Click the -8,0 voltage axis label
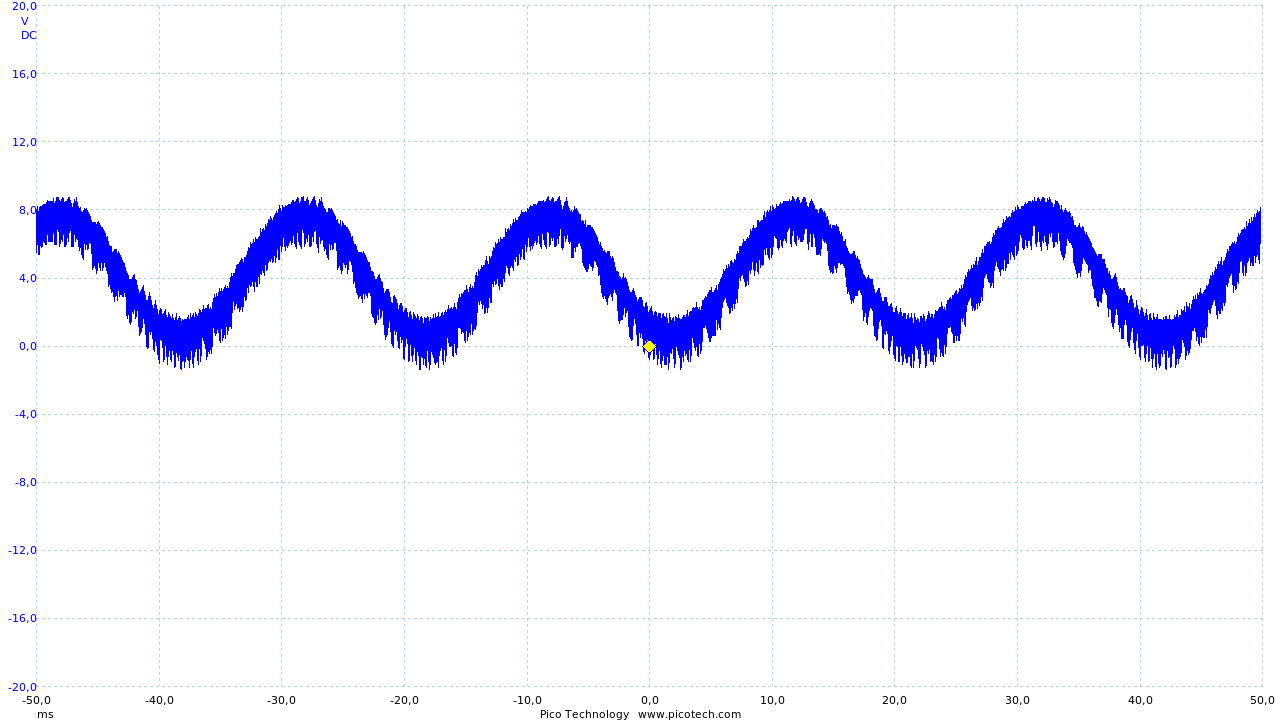 click(x=24, y=482)
